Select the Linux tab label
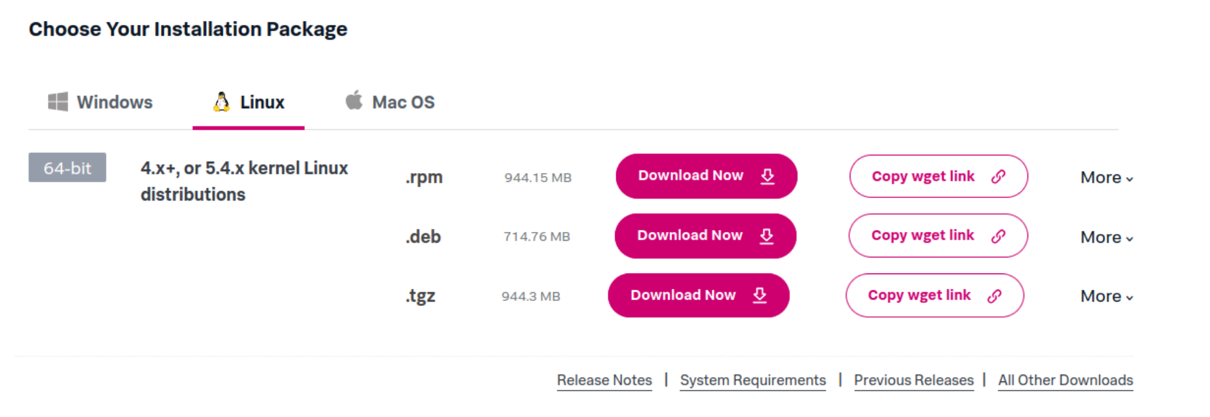This screenshot has height=417, width=1210. 262,102
